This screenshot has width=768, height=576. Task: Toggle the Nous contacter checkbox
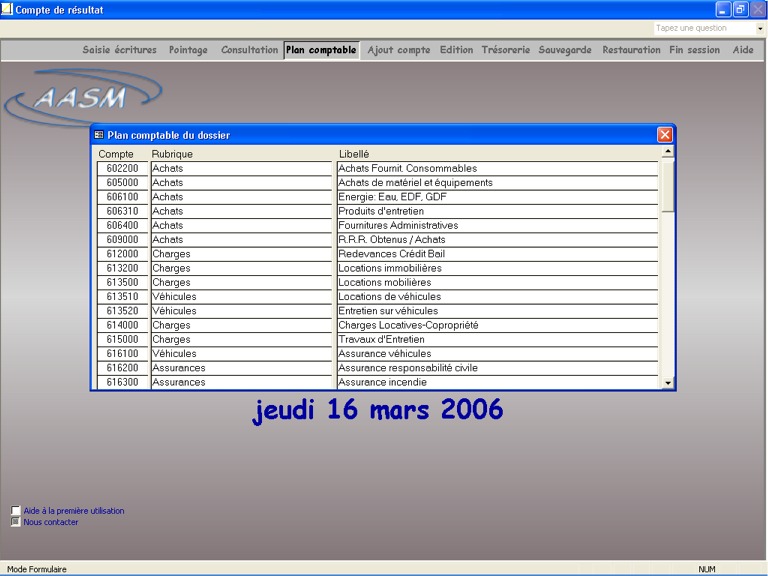point(16,522)
